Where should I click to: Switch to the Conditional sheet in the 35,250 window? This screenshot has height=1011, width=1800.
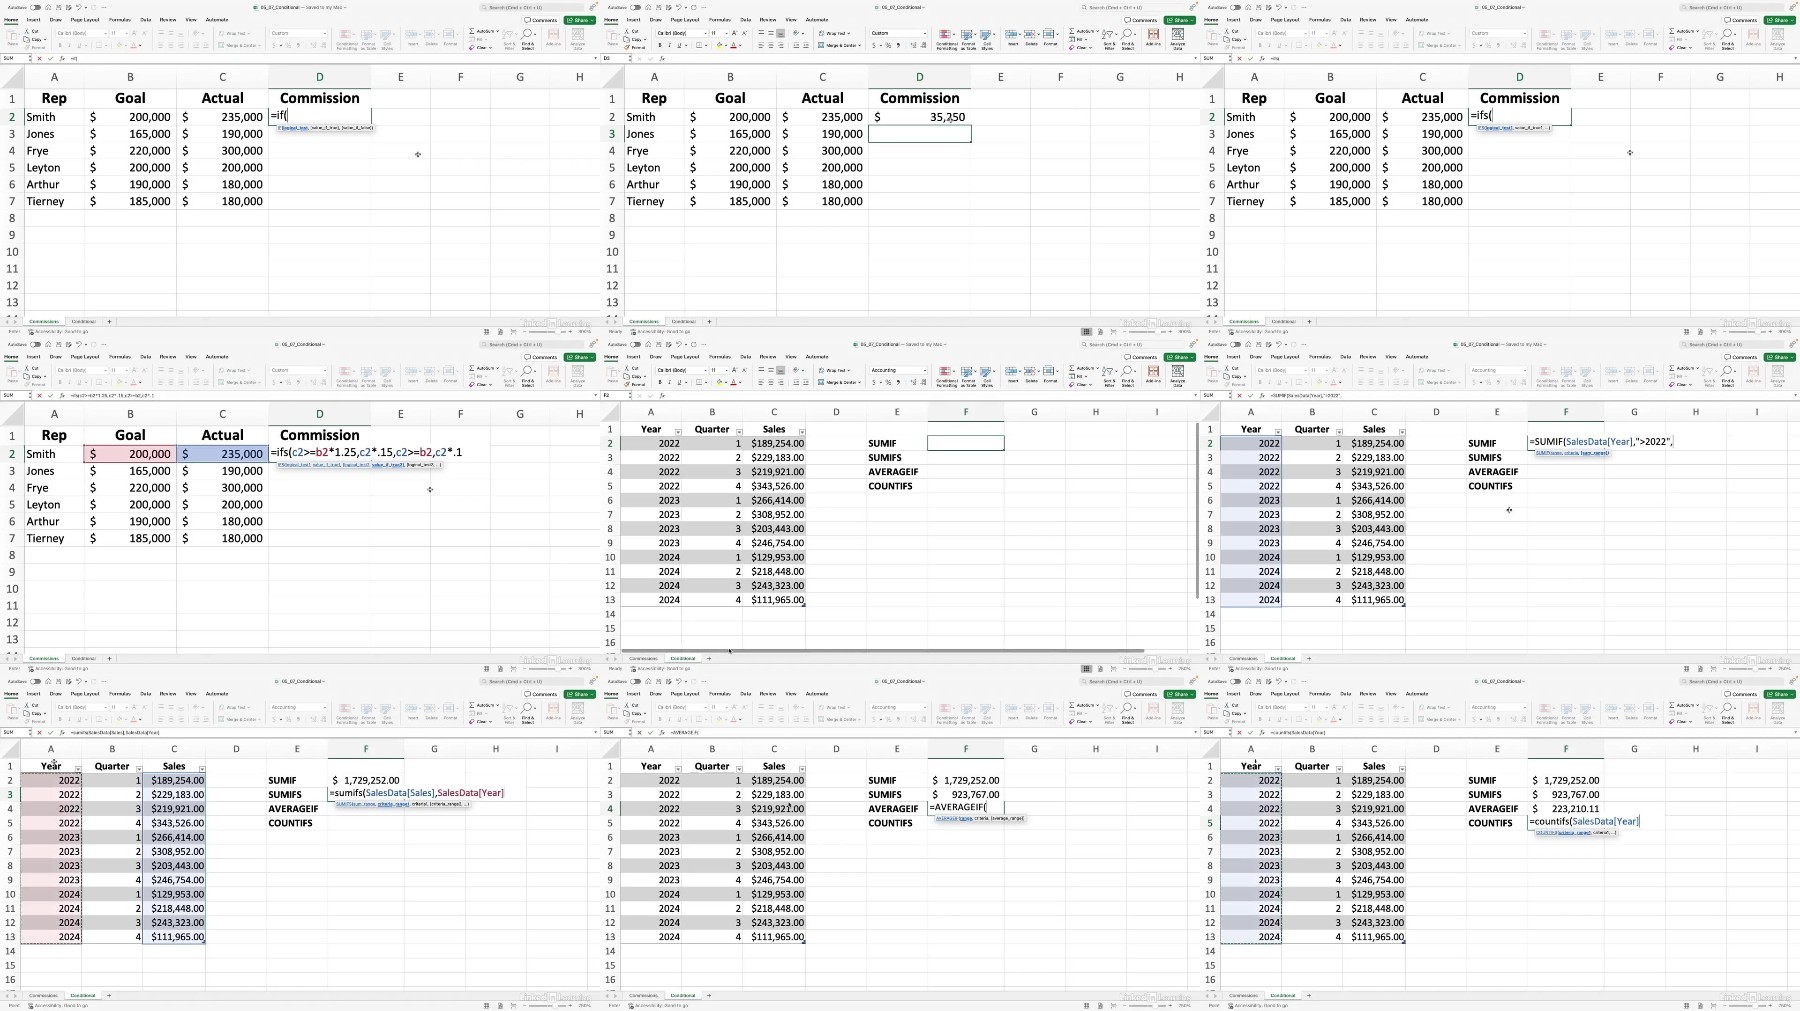point(683,321)
